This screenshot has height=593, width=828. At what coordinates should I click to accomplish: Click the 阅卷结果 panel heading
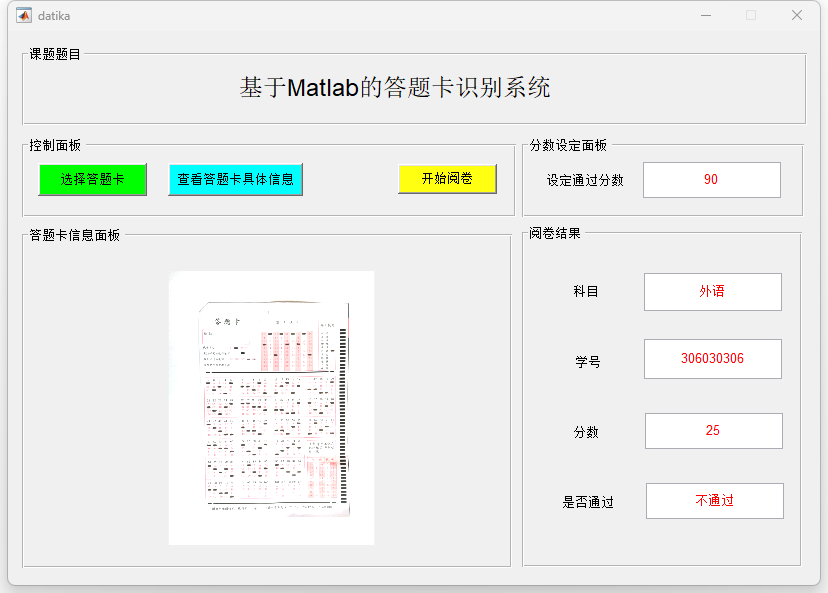coord(554,233)
